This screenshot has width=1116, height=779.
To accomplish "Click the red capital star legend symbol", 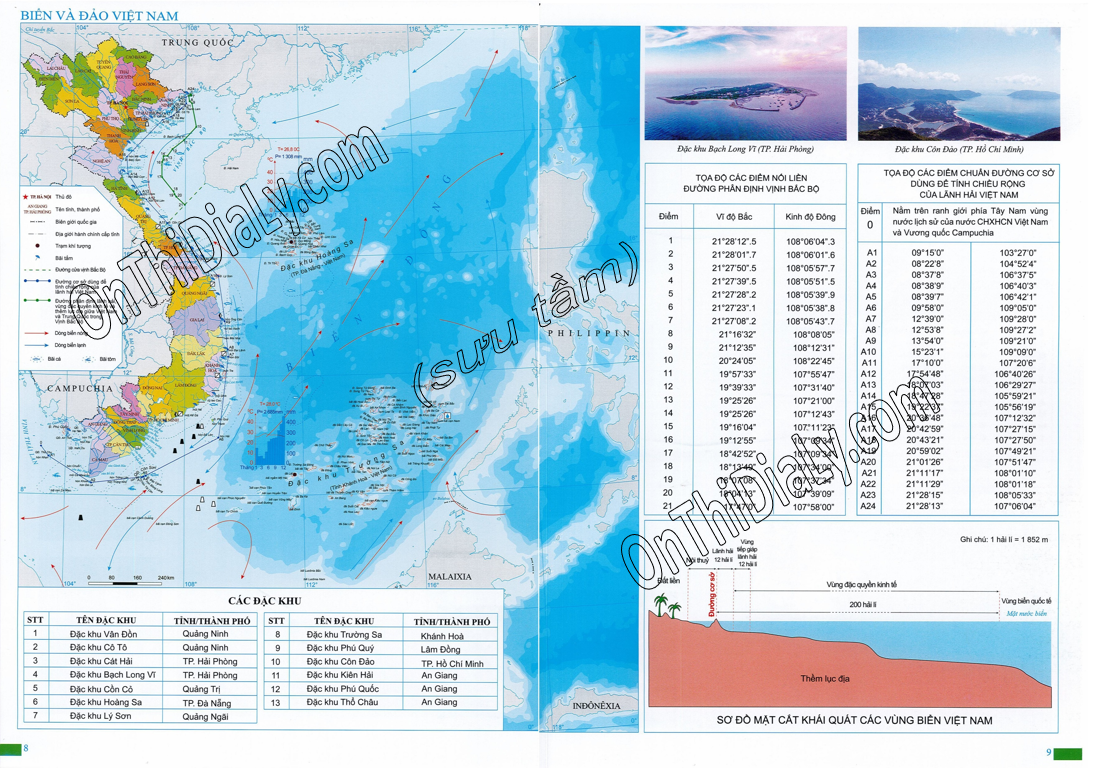I will 24,198.
